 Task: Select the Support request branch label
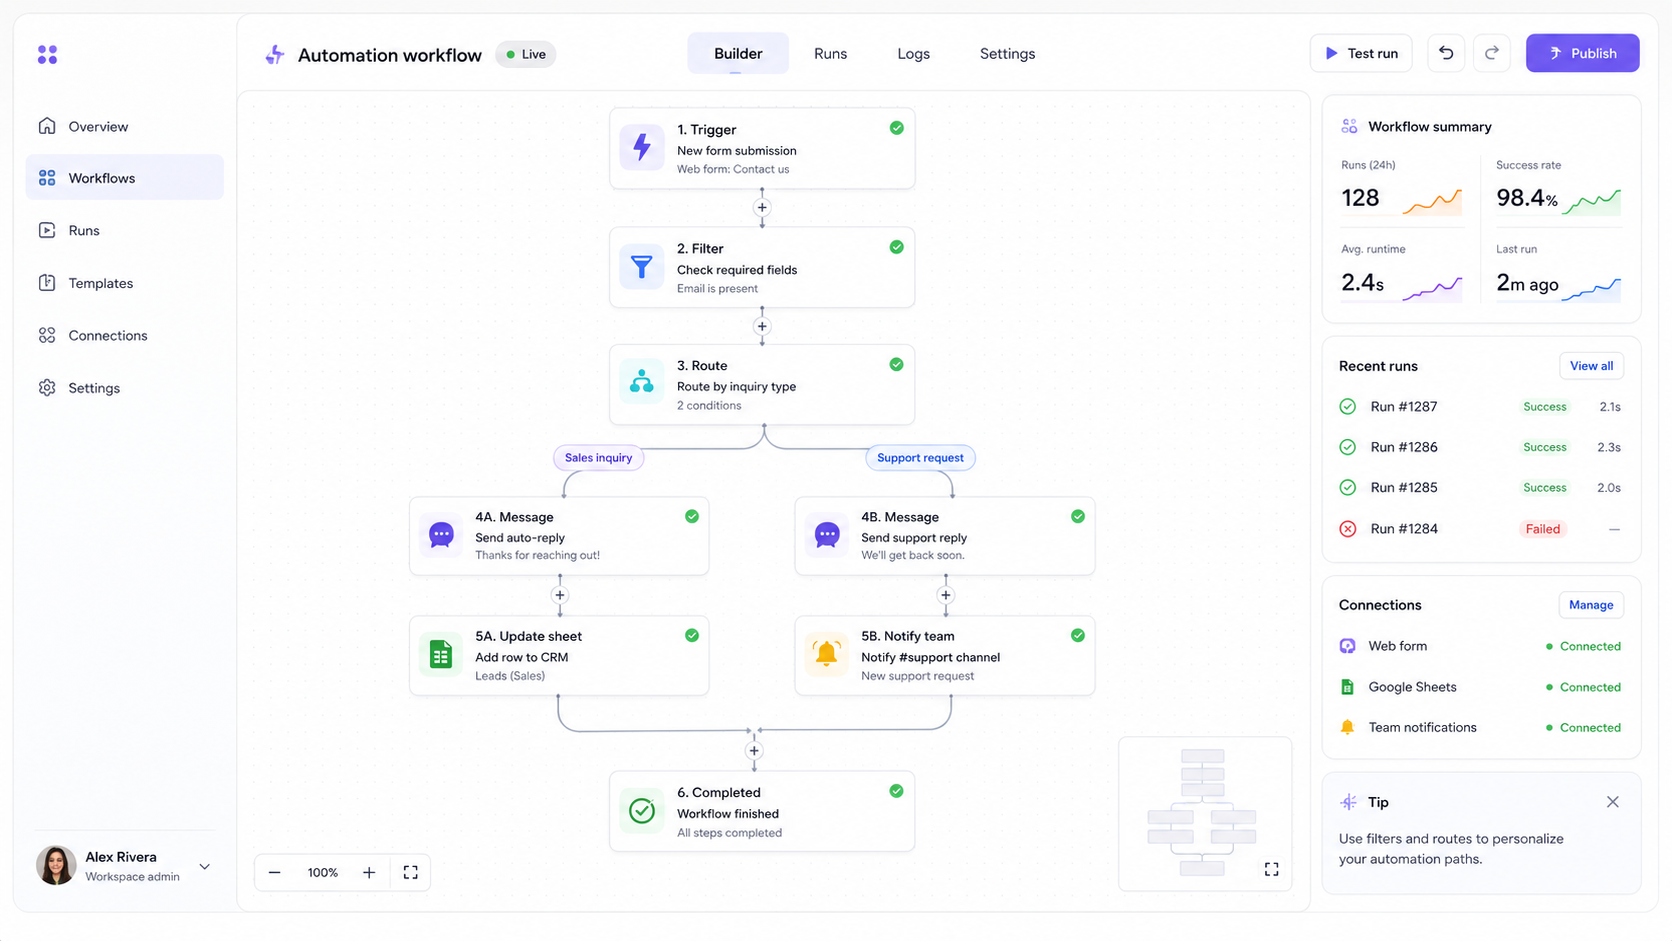(920, 458)
